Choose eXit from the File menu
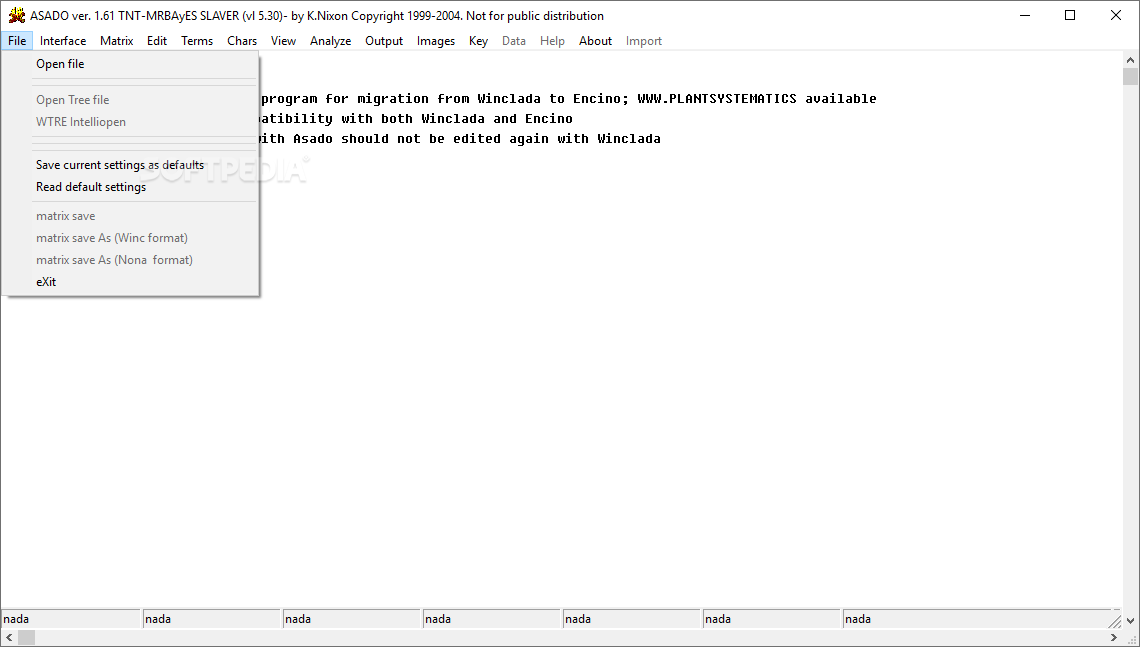 coord(130,281)
